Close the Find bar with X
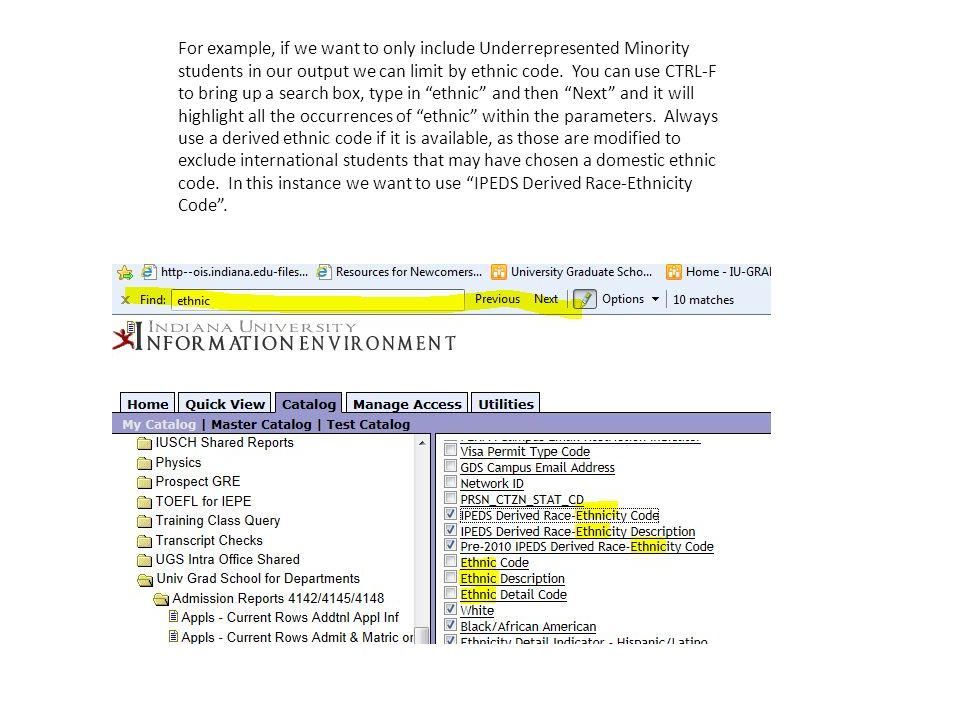 click(x=126, y=299)
